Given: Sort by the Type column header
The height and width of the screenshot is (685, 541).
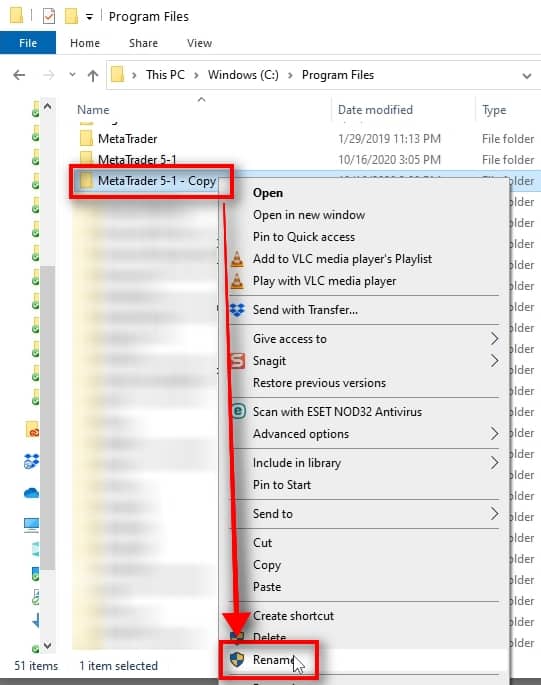Looking at the screenshot, I should pyautogui.click(x=494, y=110).
